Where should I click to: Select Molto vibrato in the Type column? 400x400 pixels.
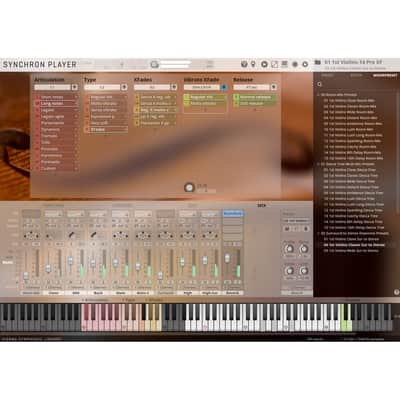point(106,104)
